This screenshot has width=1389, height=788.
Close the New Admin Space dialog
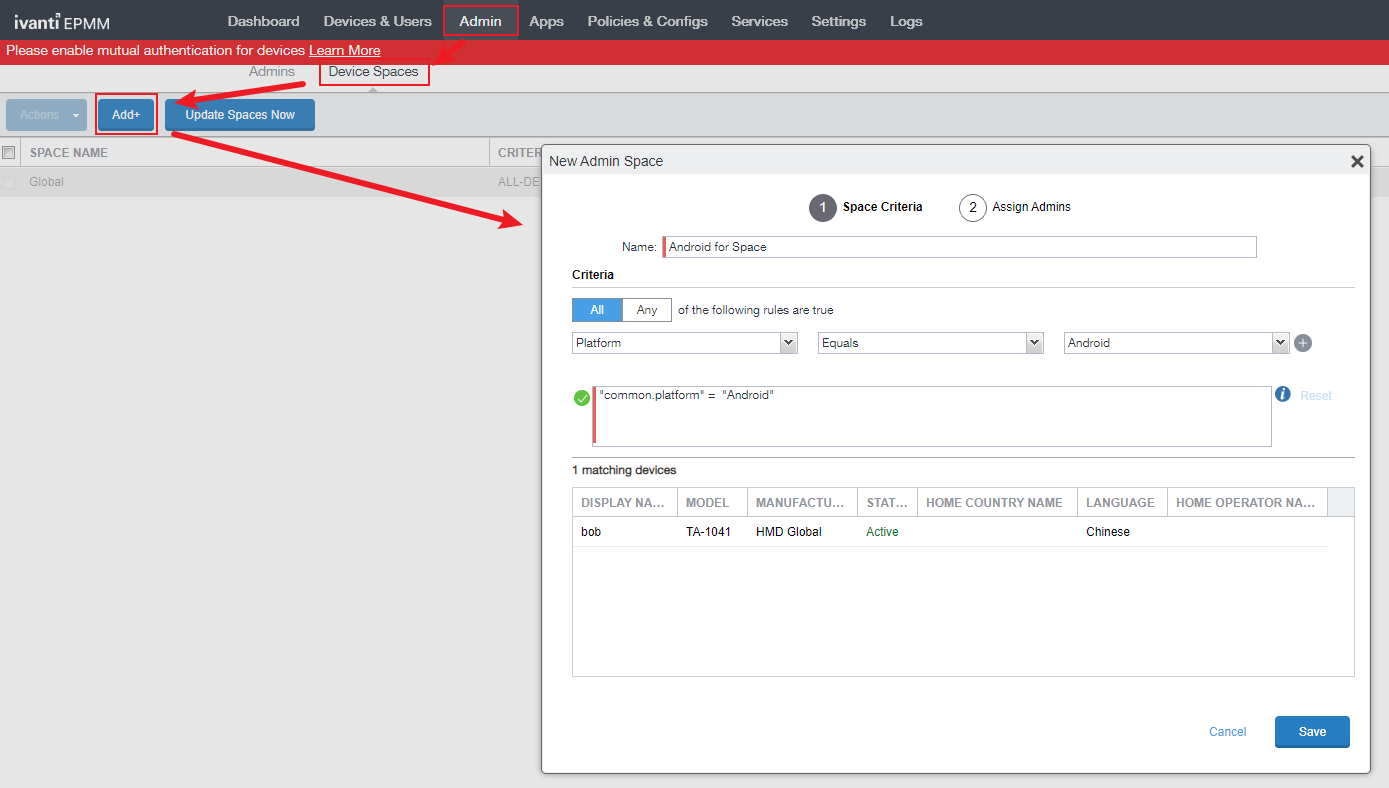click(x=1357, y=161)
